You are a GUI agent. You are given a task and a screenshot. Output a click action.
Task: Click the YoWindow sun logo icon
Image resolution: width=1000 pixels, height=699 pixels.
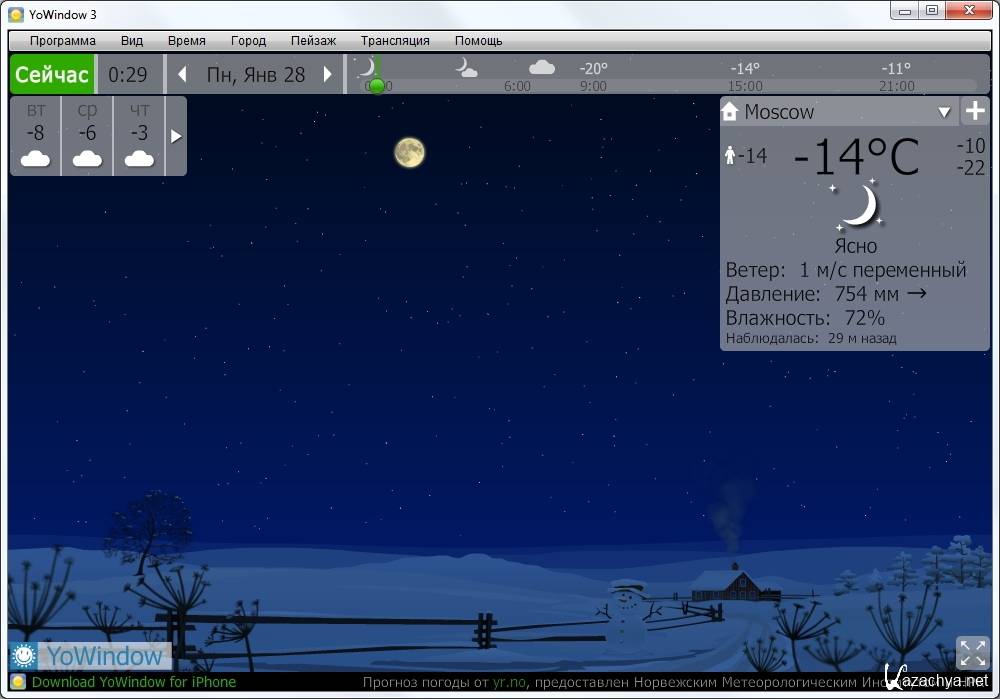click(x=23, y=656)
